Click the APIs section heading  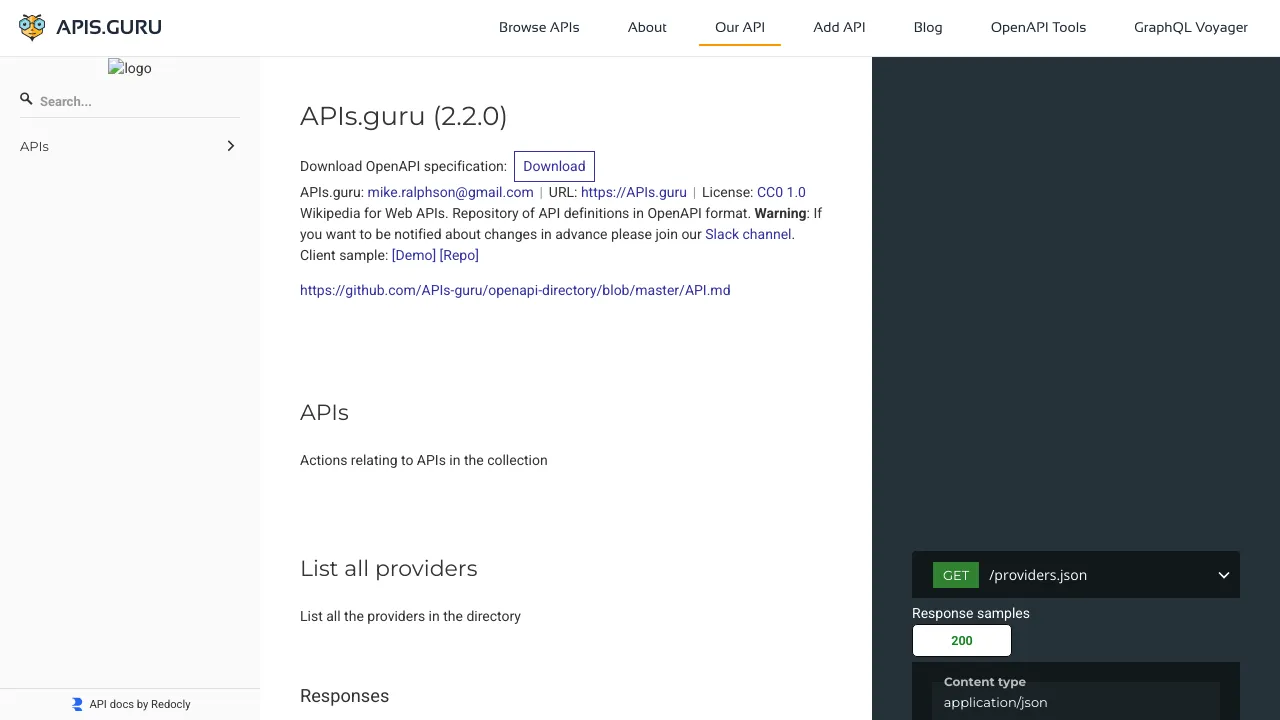324,413
